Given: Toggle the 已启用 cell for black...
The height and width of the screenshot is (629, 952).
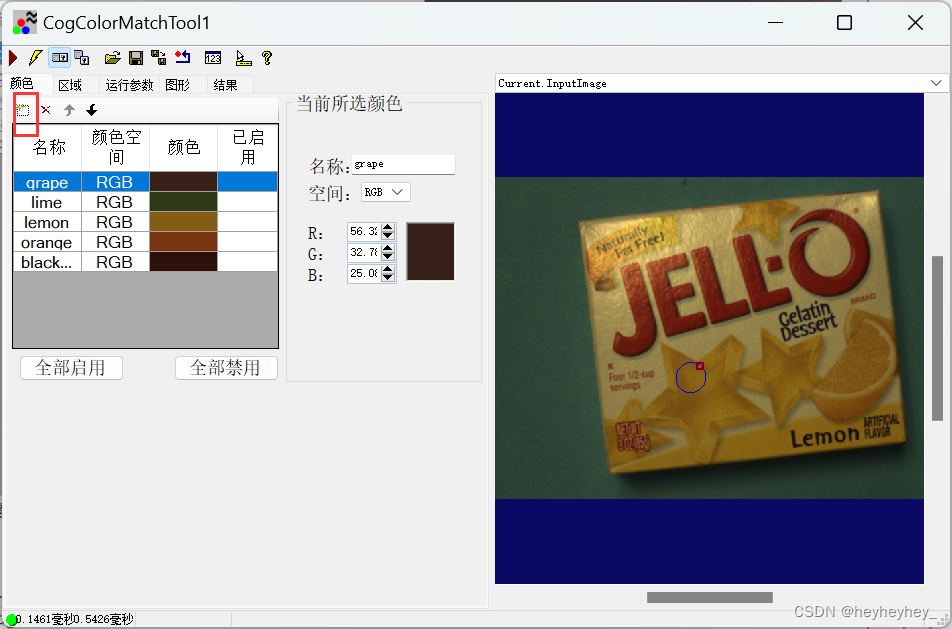Looking at the screenshot, I should [248, 262].
